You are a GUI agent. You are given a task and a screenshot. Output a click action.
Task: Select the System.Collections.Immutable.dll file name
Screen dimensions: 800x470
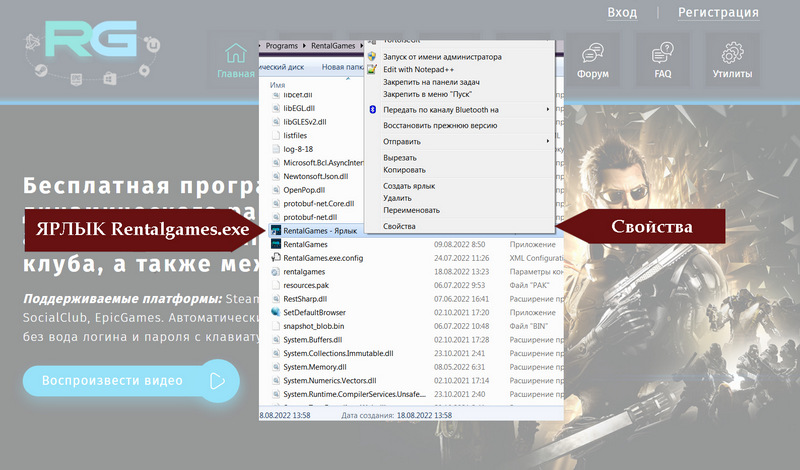click(338, 353)
